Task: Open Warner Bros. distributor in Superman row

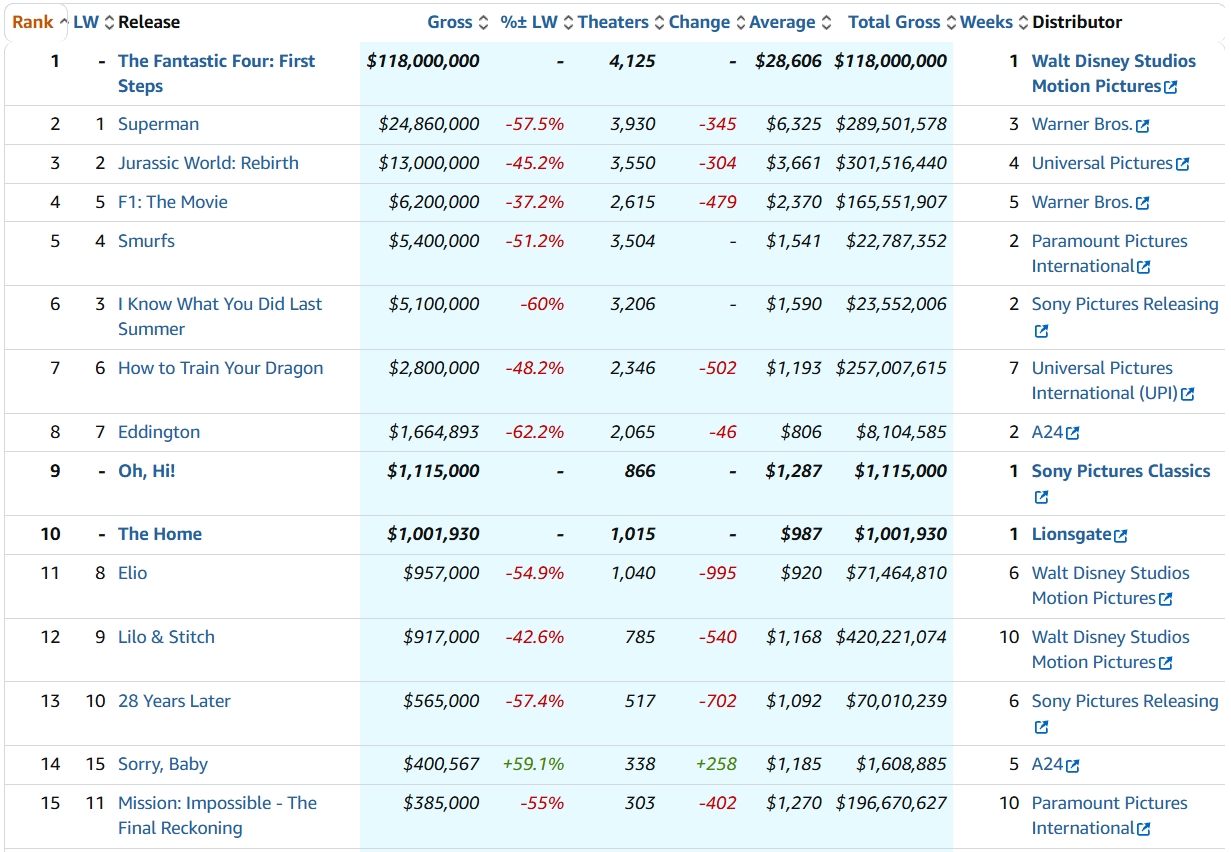Action: (1083, 124)
